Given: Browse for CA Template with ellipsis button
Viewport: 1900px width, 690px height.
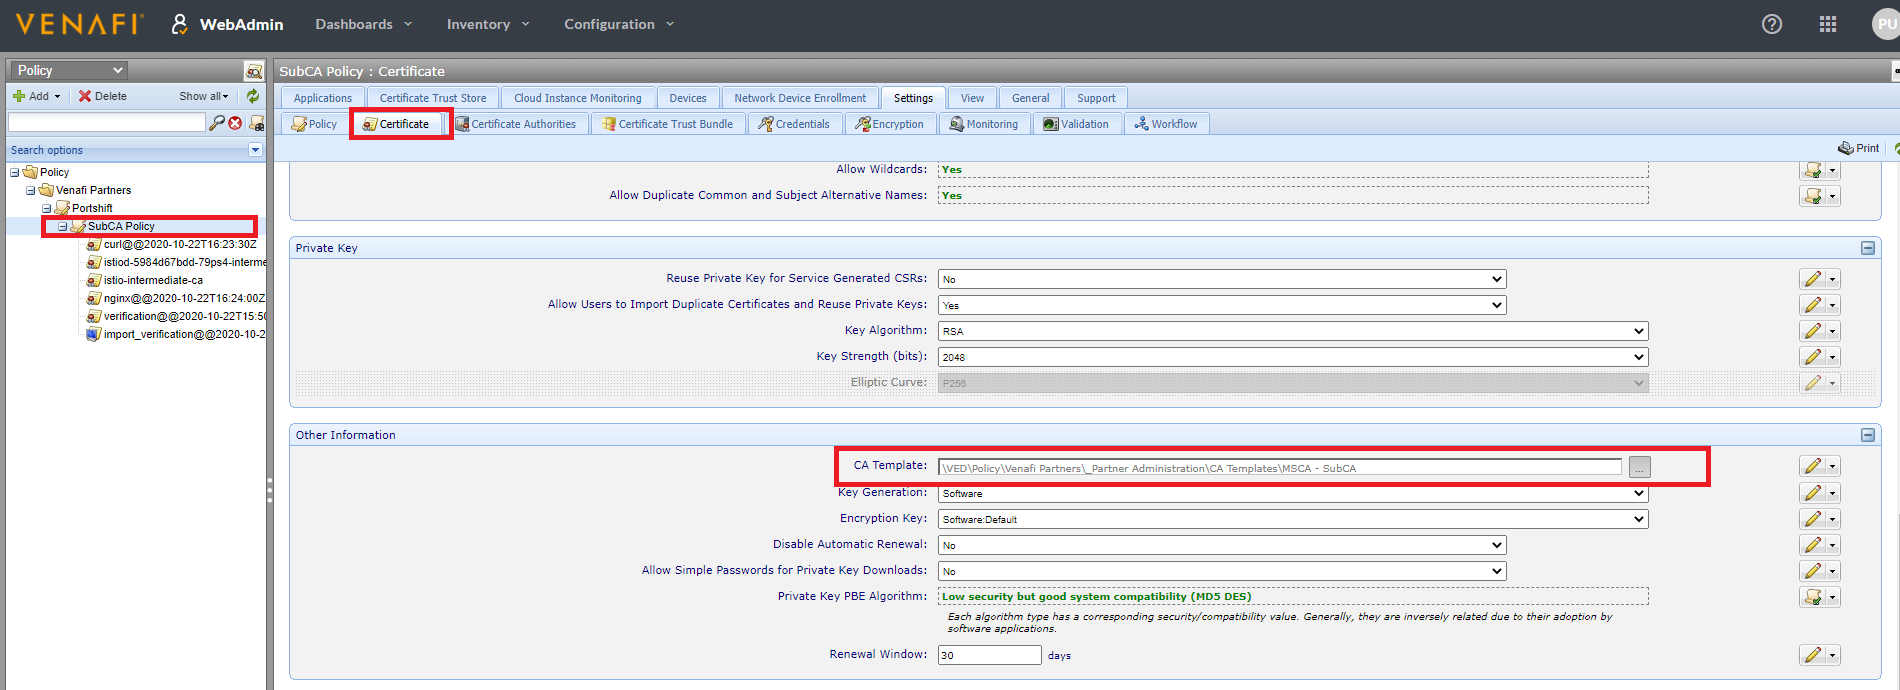Looking at the screenshot, I should [x=1639, y=468].
